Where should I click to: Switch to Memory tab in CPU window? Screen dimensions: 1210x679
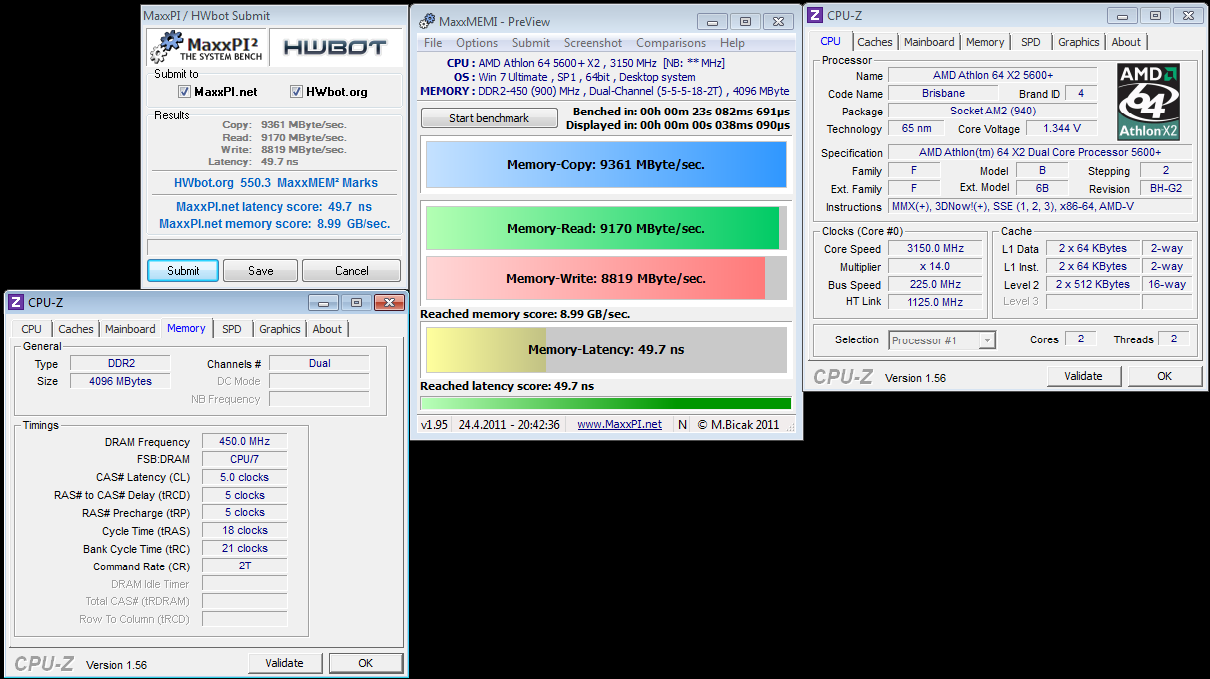tap(985, 42)
